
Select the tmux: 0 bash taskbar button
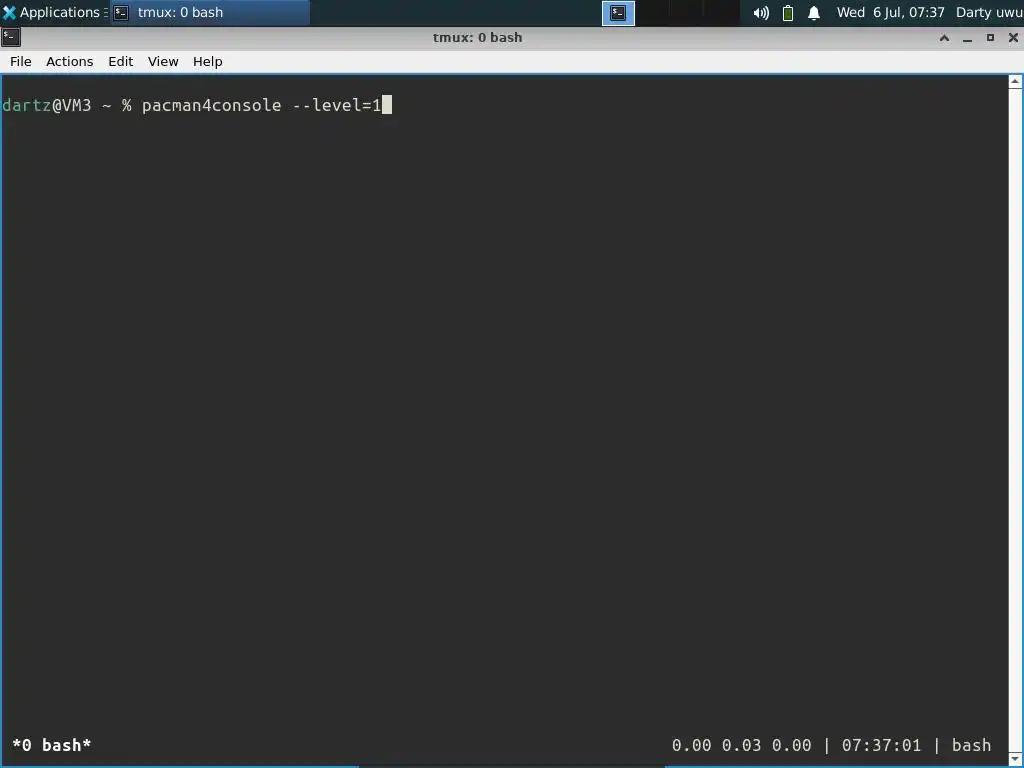pyautogui.click(x=209, y=12)
